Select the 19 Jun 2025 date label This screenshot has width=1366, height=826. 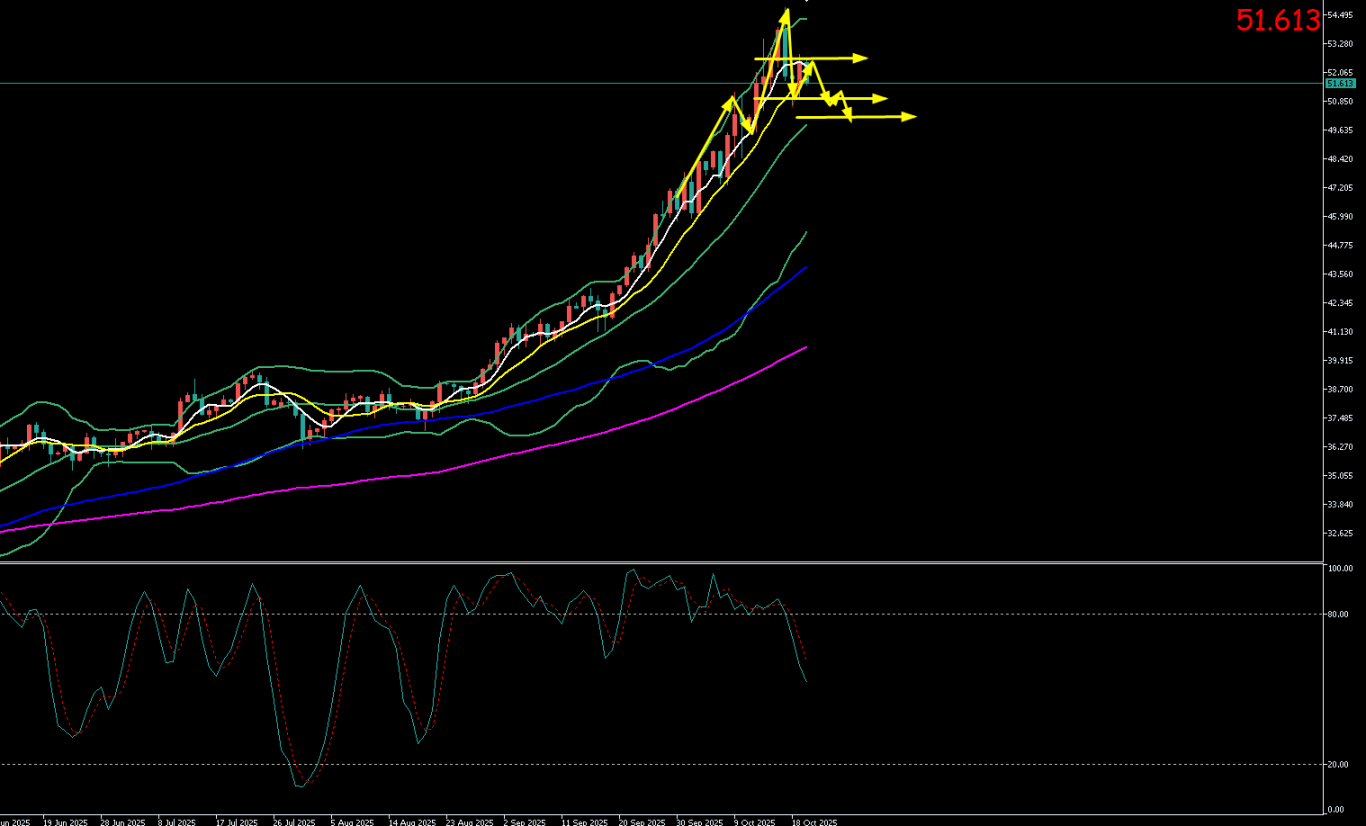(64, 822)
